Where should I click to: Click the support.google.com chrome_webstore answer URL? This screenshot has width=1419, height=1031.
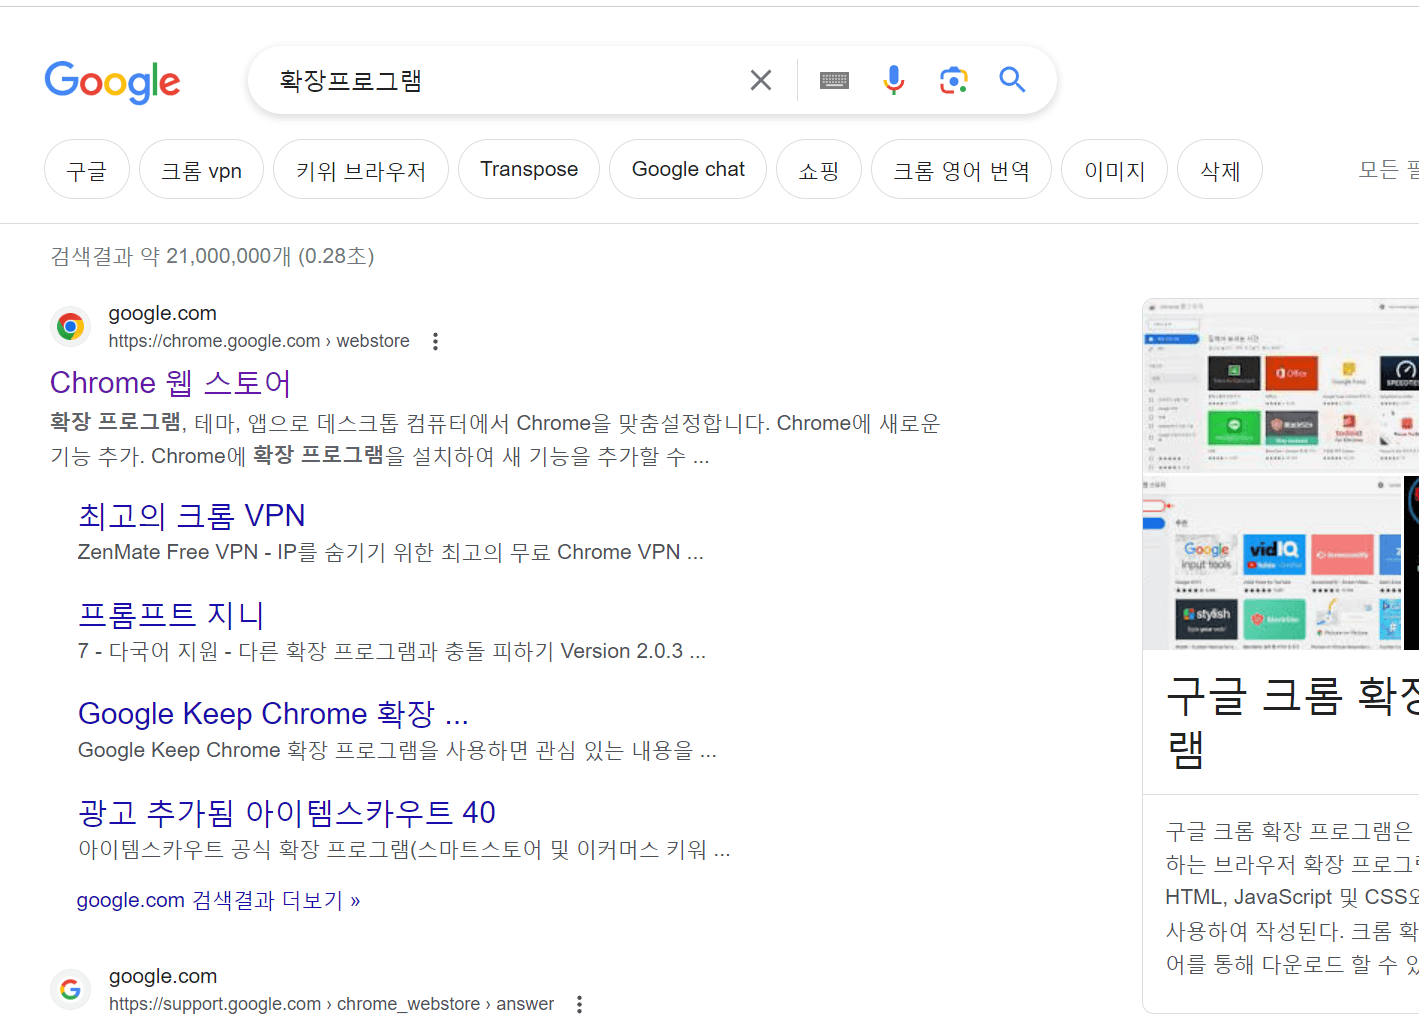point(331,1004)
